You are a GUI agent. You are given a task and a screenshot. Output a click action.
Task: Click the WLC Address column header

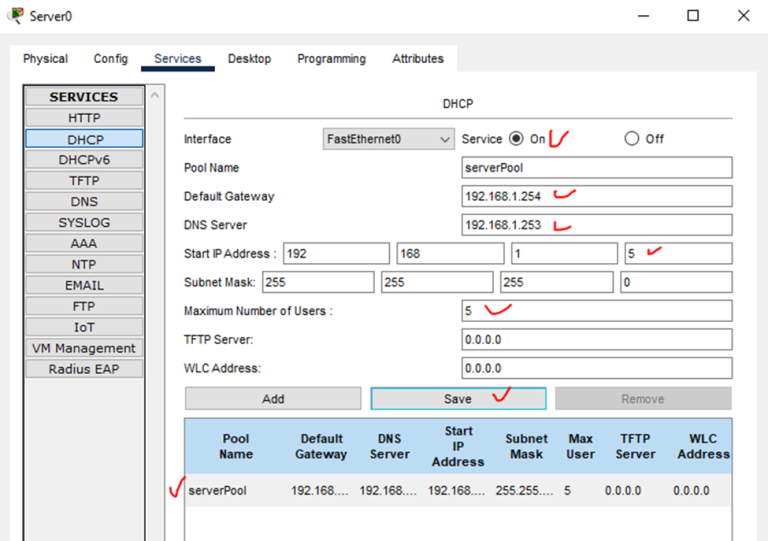coord(703,446)
